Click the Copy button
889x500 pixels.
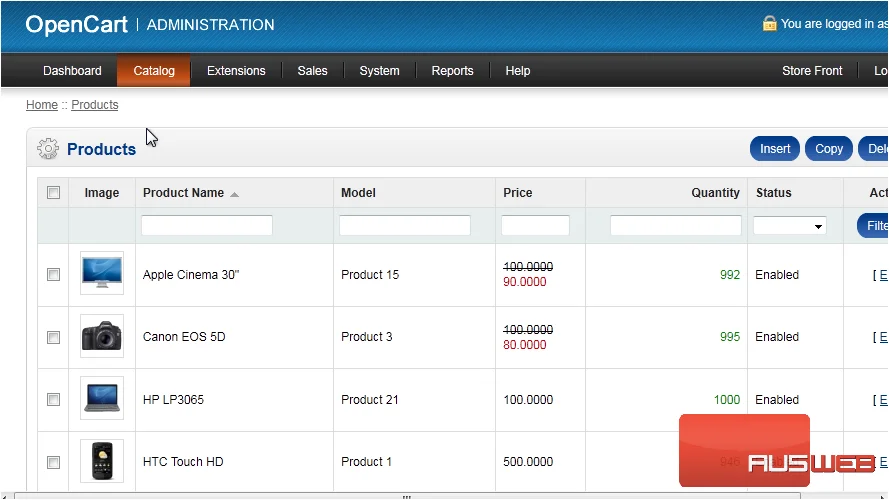tap(829, 149)
